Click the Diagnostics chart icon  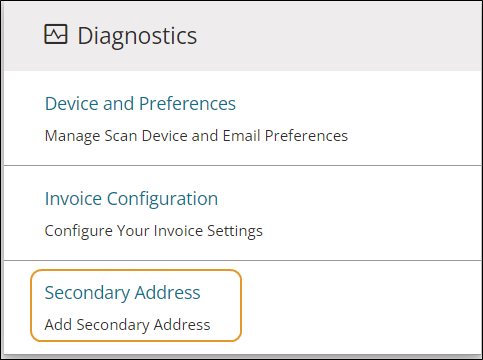point(56,34)
